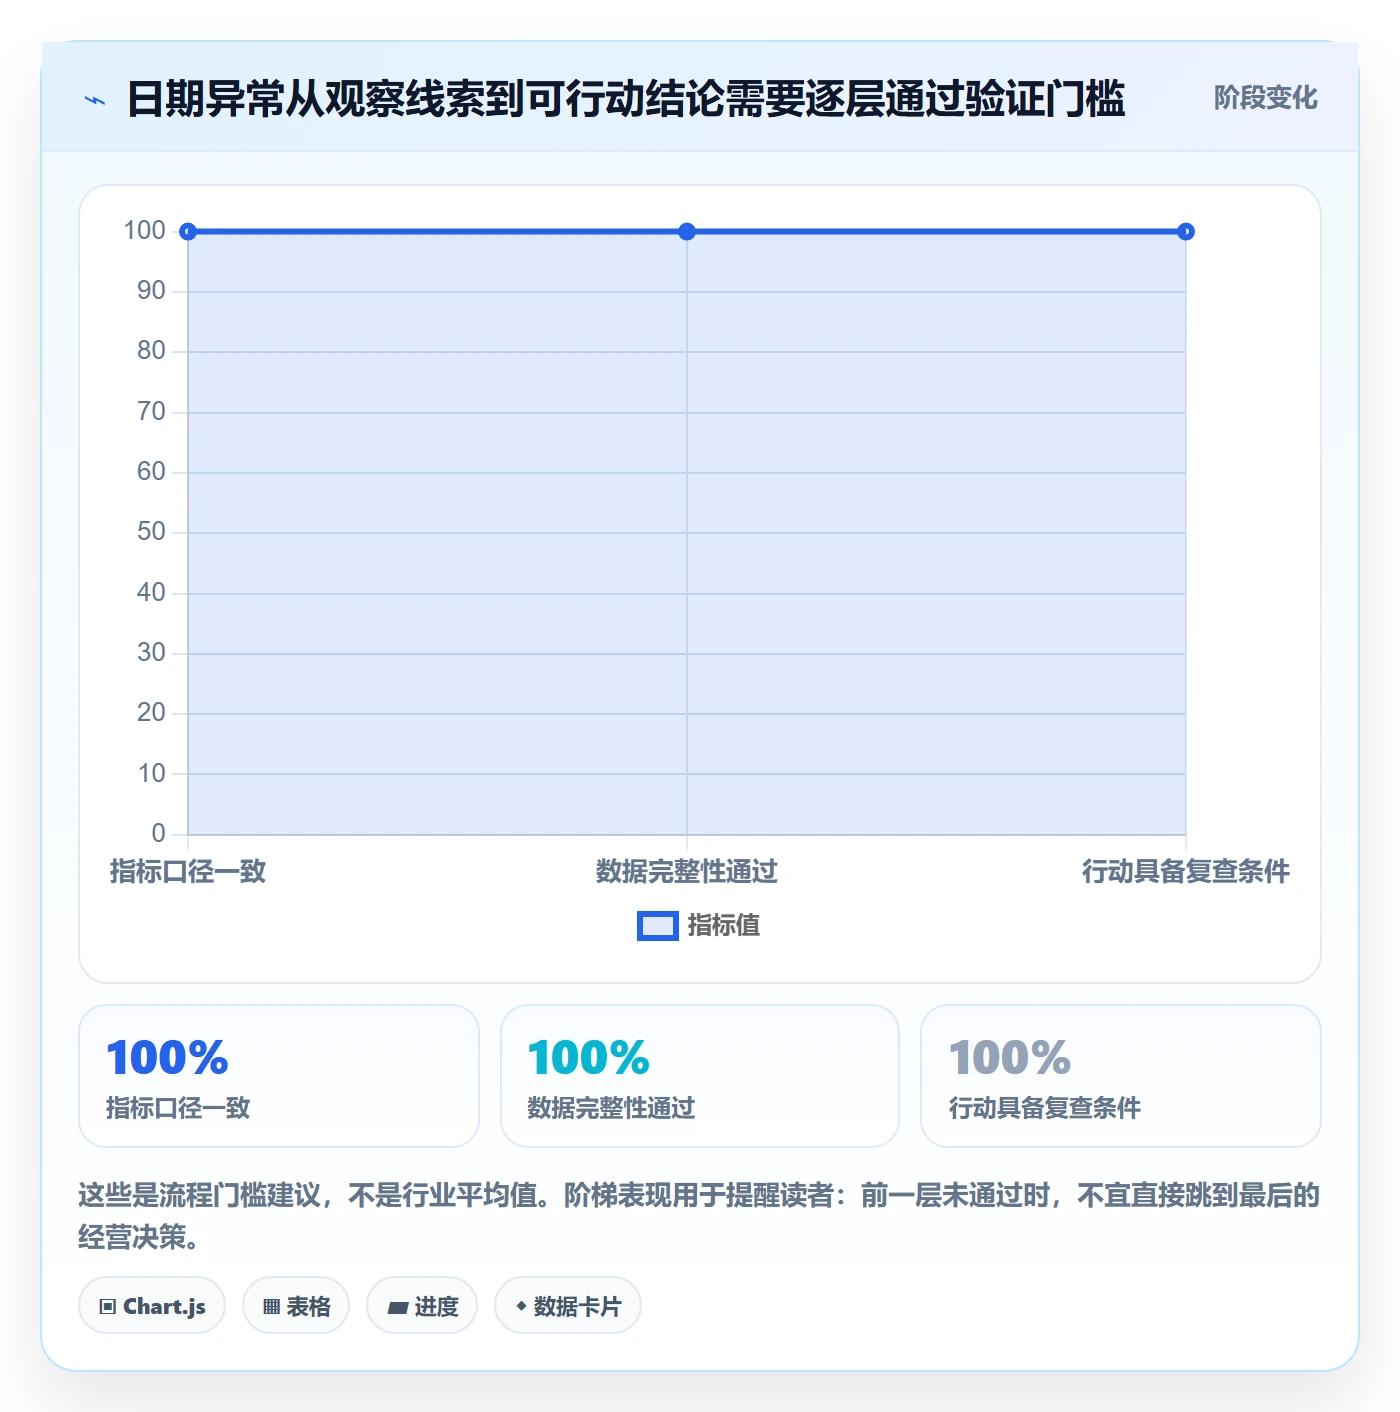Click the data point at 指标口径一致
1400x1412 pixels.
coord(188,232)
